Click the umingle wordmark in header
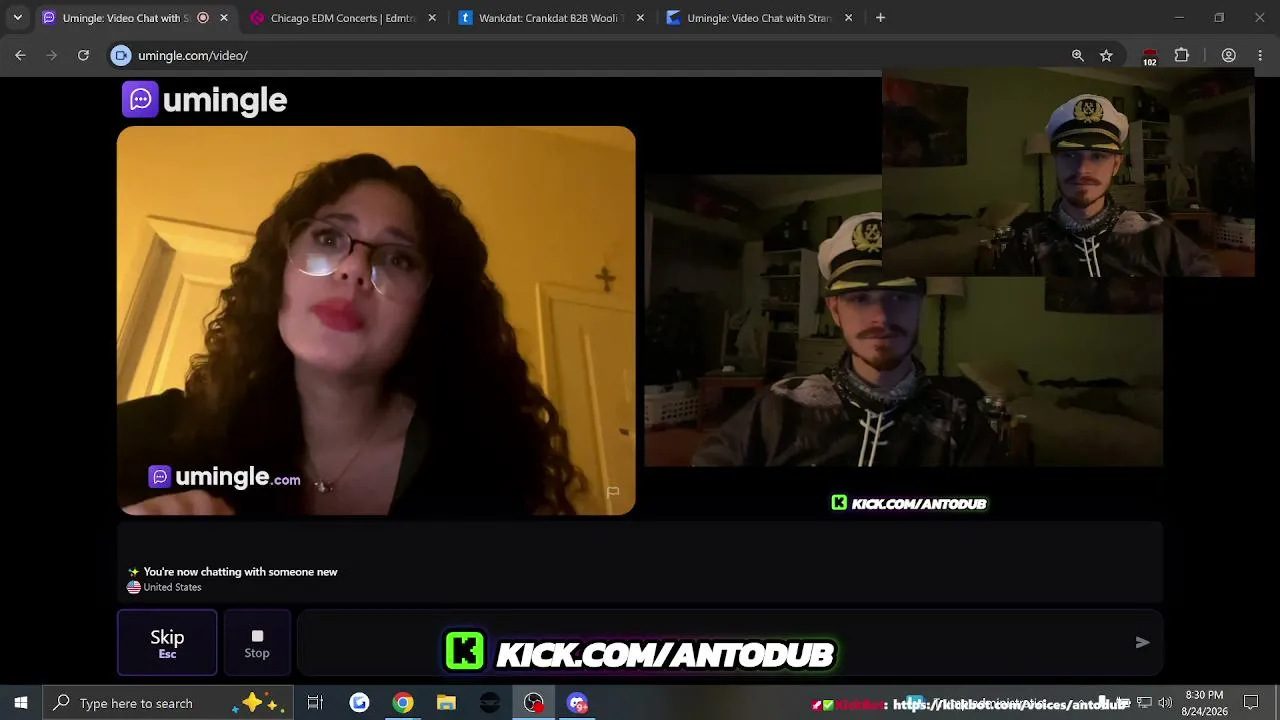 pos(225,100)
